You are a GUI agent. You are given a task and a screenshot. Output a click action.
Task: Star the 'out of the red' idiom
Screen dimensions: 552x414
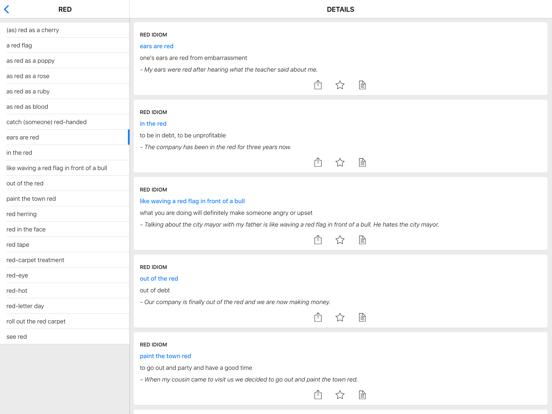click(x=340, y=317)
